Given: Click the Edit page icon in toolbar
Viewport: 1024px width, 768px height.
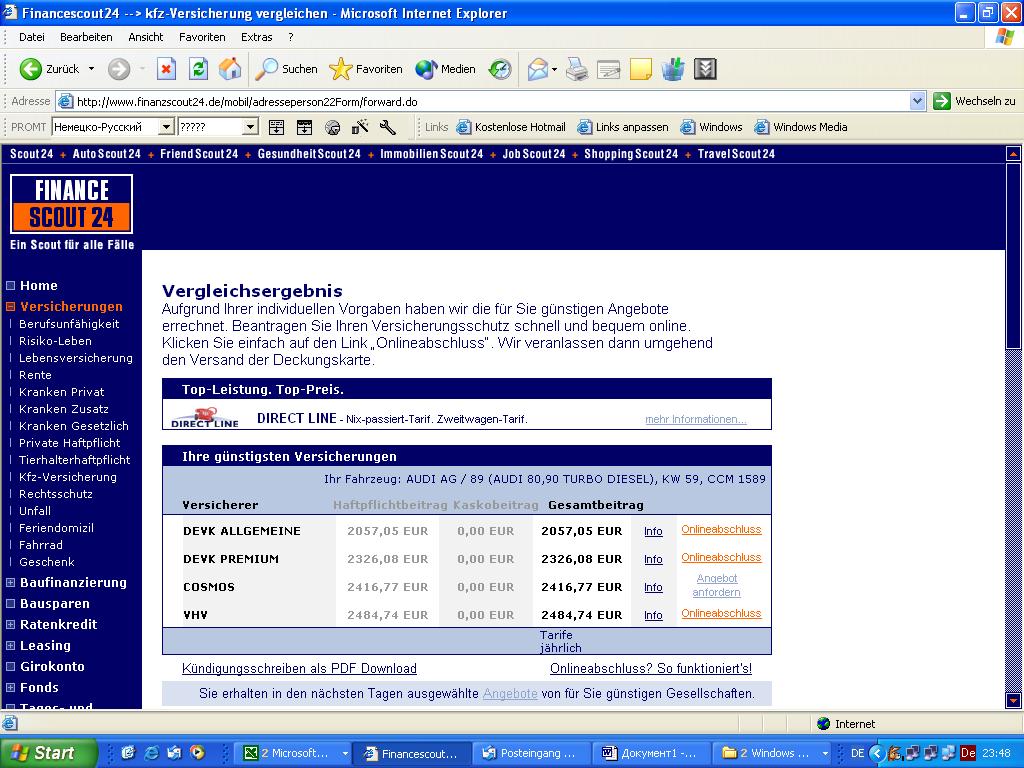Looking at the screenshot, I should [x=609, y=69].
